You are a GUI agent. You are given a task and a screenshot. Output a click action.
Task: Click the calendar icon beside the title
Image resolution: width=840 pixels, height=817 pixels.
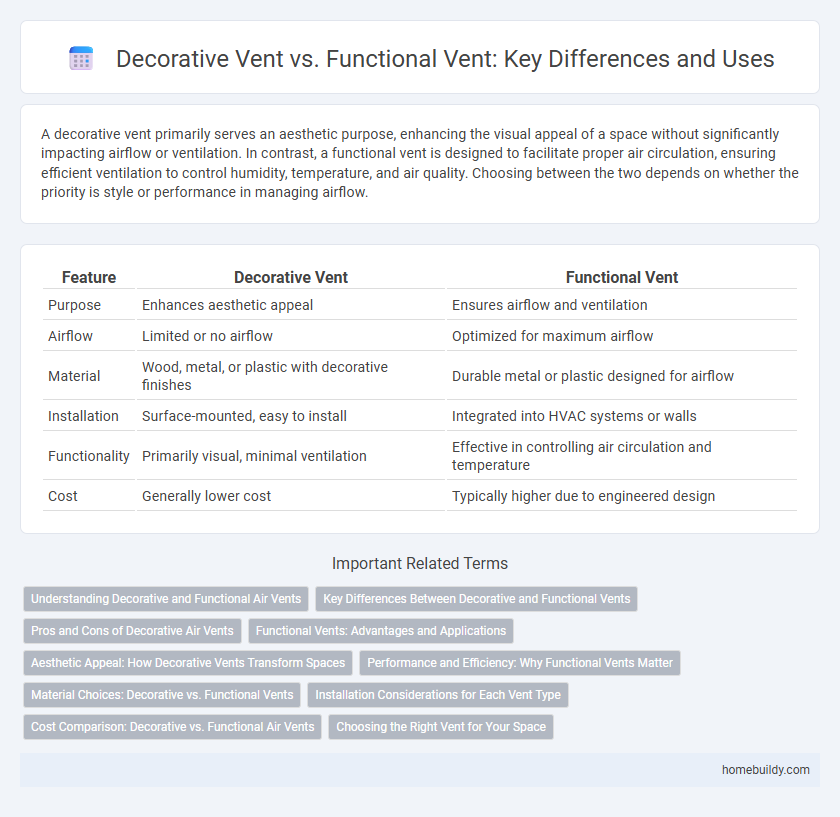[82, 59]
